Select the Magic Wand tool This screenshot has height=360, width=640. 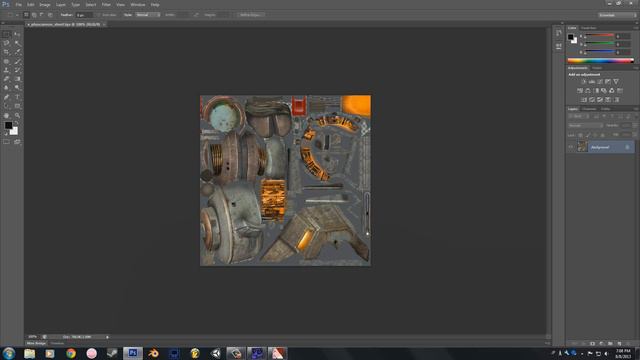tap(17, 43)
